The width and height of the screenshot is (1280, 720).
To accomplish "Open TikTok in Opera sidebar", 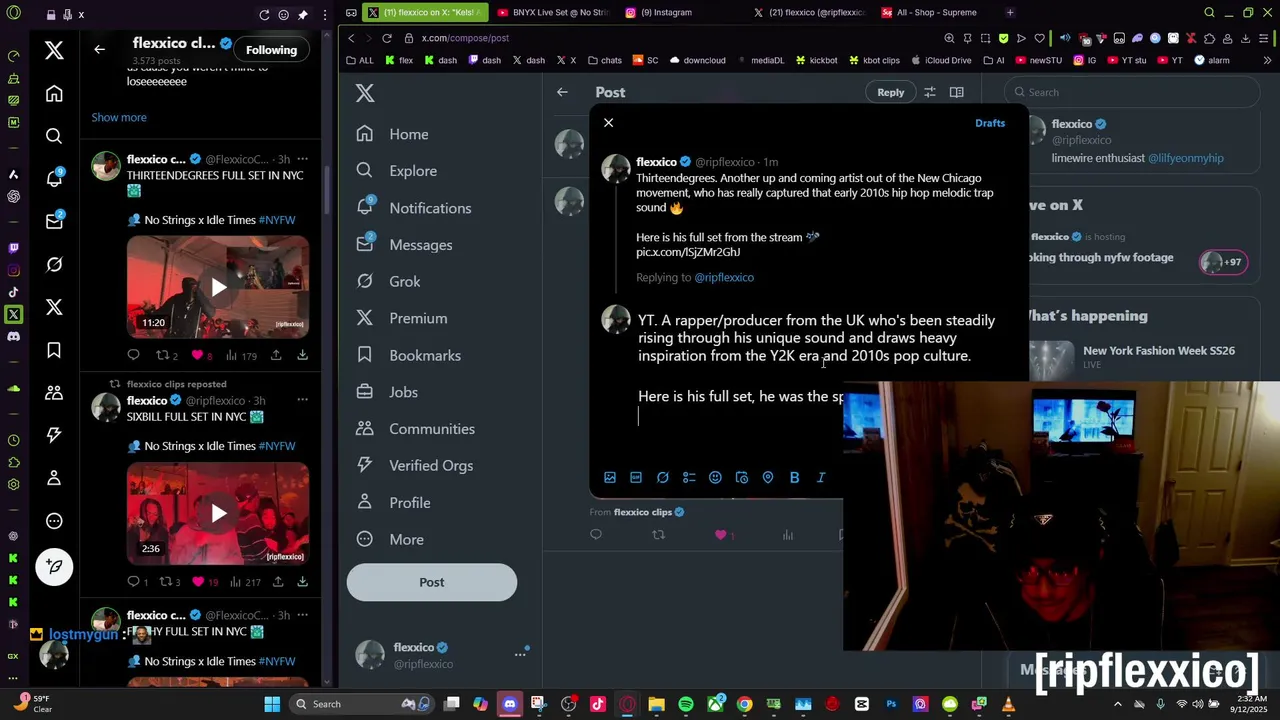I will (13, 292).
